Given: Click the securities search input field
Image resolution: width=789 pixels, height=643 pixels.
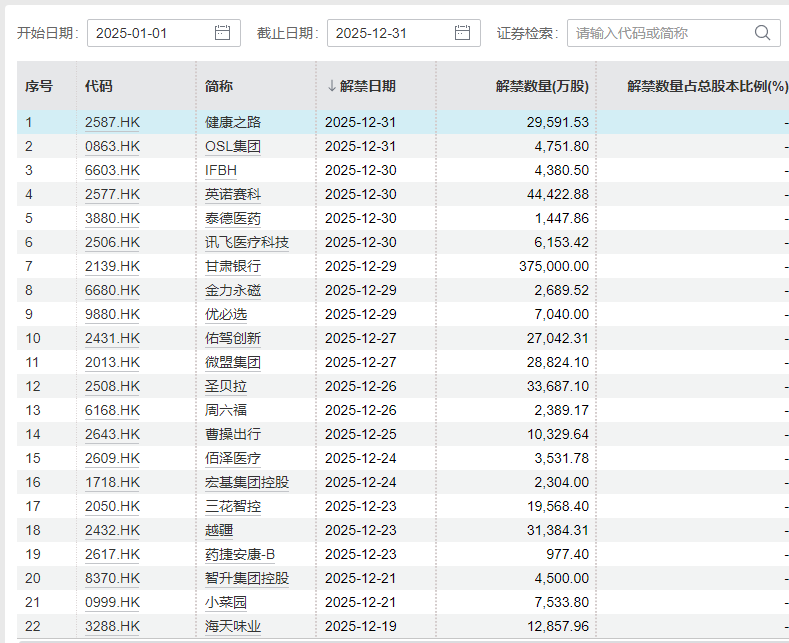Looking at the screenshot, I should (658, 33).
